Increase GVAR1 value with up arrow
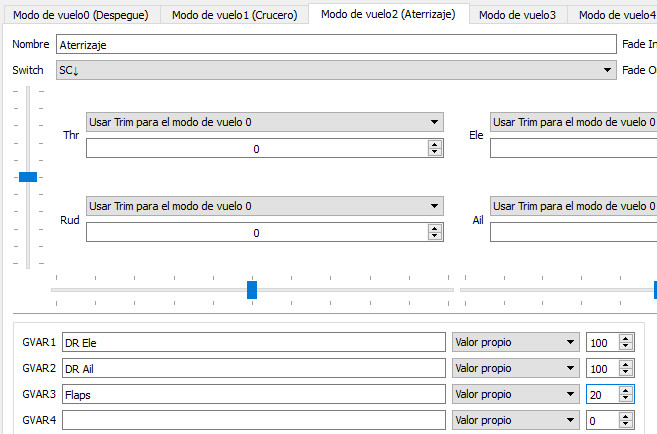Image resolution: width=657 pixels, height=434 pixels. (x=626, y=338)
